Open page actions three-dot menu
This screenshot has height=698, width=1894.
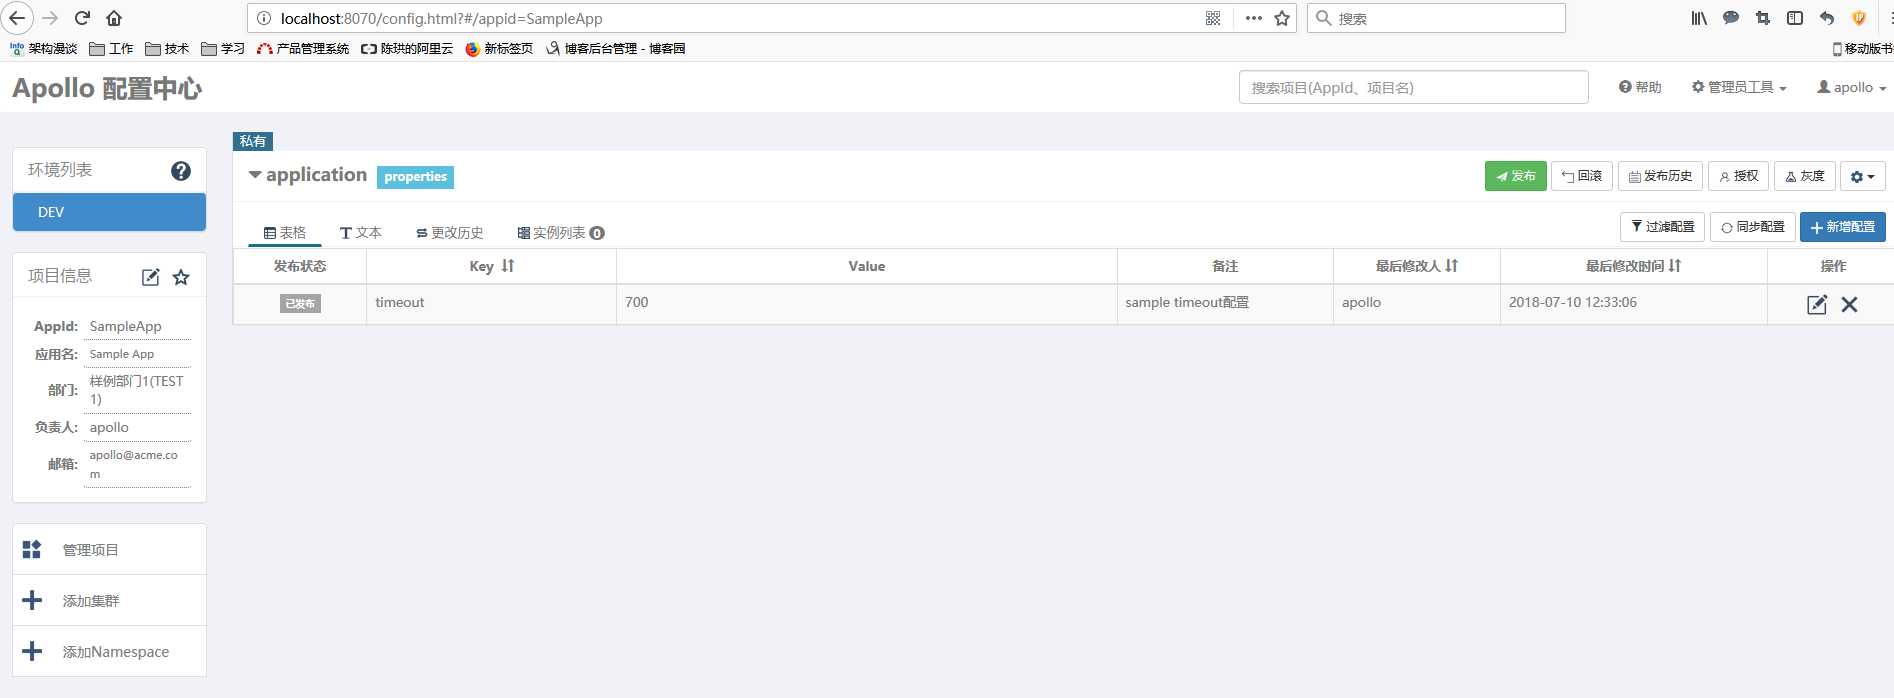pyautogui.click(x=1254, y=18)
